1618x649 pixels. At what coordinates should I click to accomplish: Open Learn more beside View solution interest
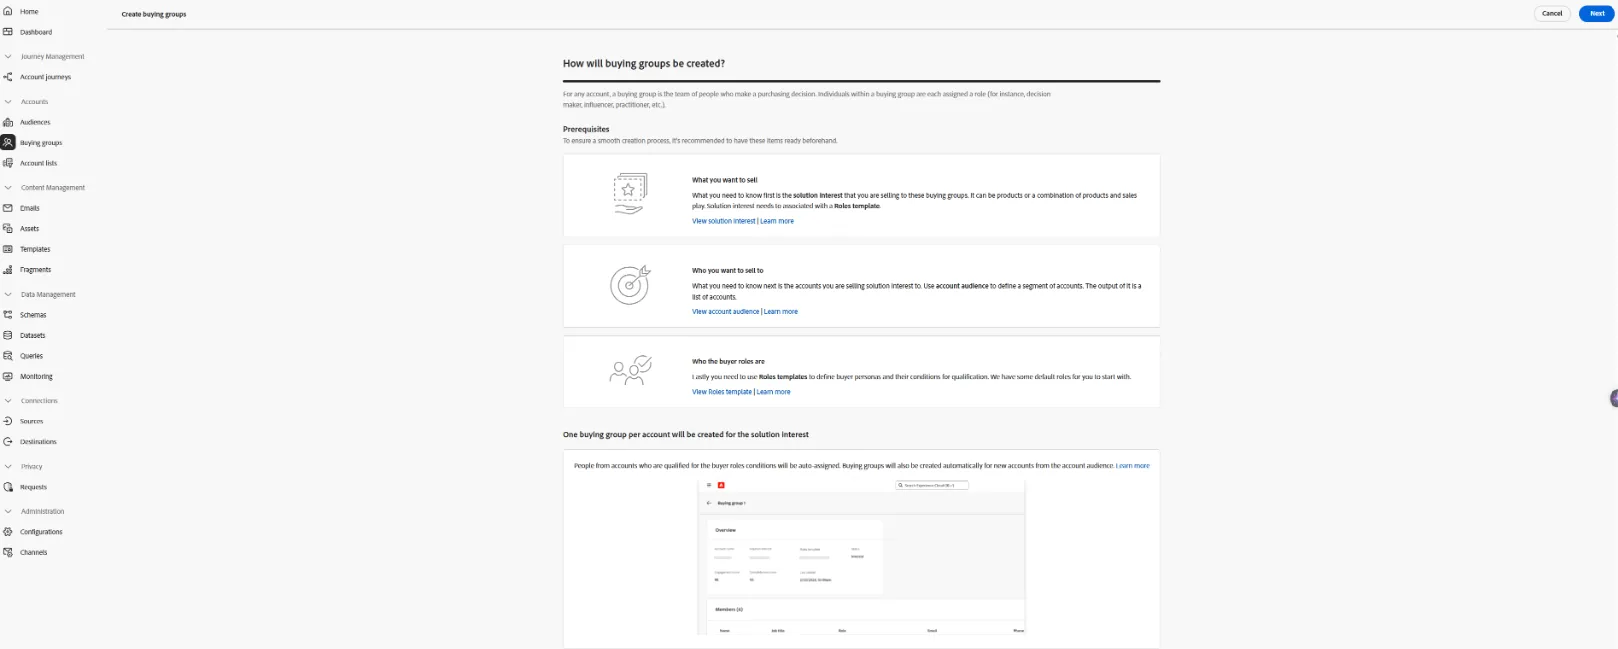pos(777,221)
